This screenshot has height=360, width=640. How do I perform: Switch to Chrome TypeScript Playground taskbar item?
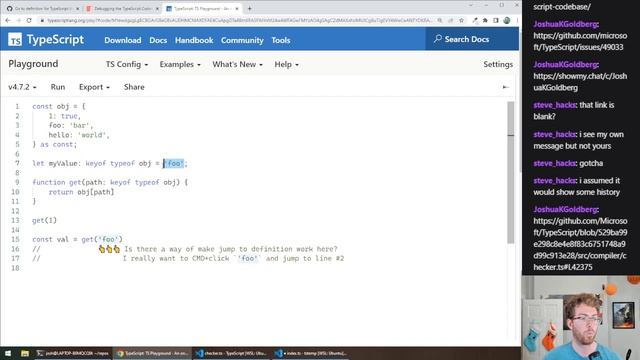152,353
